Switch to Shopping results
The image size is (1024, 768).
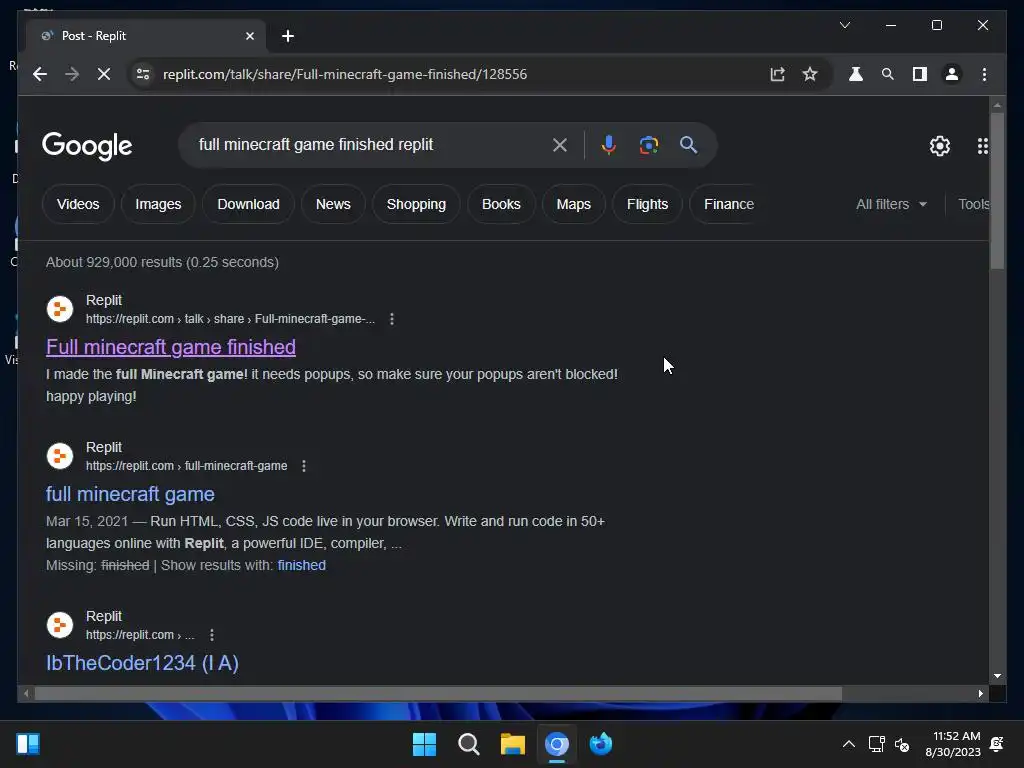click(x=416, y=204)
